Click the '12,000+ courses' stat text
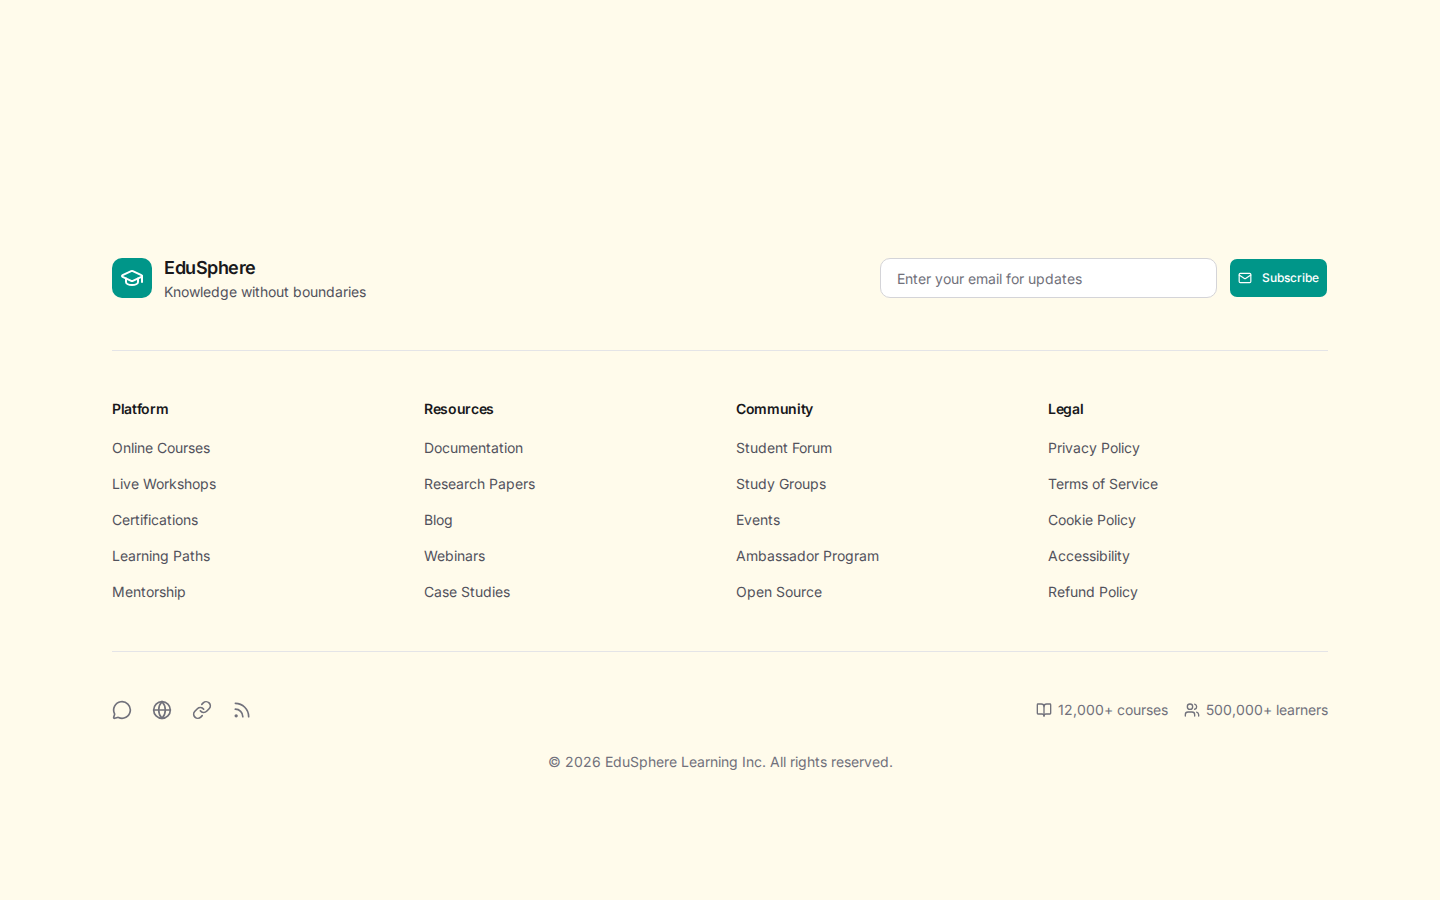Screen dimensions: 1440x900 pos(1113,710)
